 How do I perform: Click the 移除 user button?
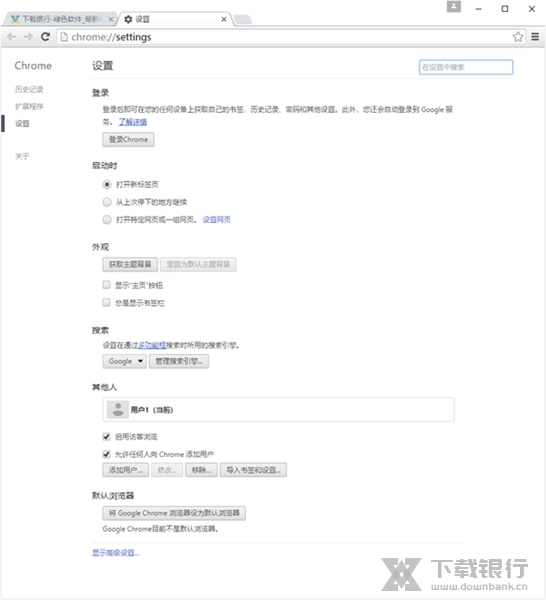point(202,470)
